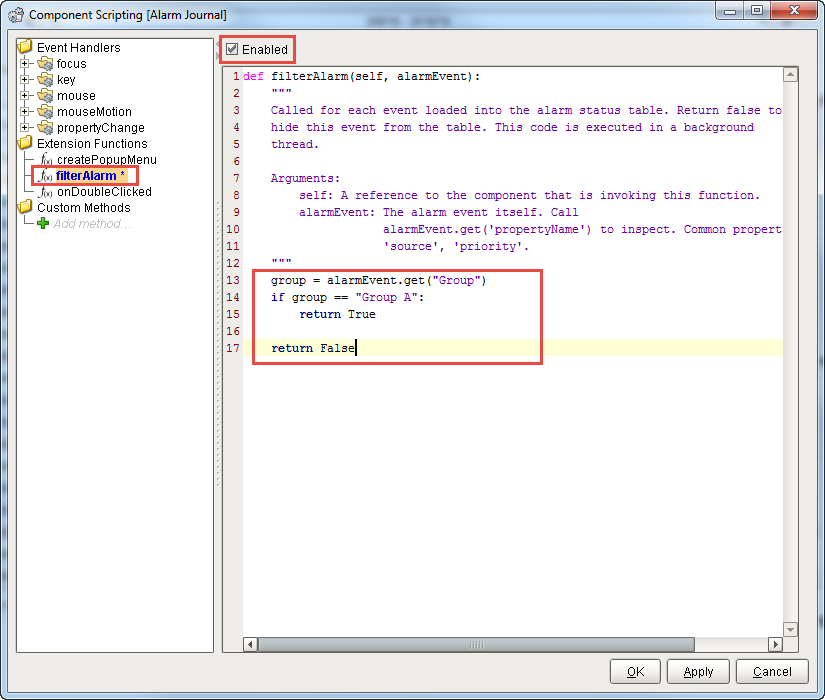Viewport: 825px width, 700px height.
Task: Click the Apply button
Action: click(x=698, y=672)
